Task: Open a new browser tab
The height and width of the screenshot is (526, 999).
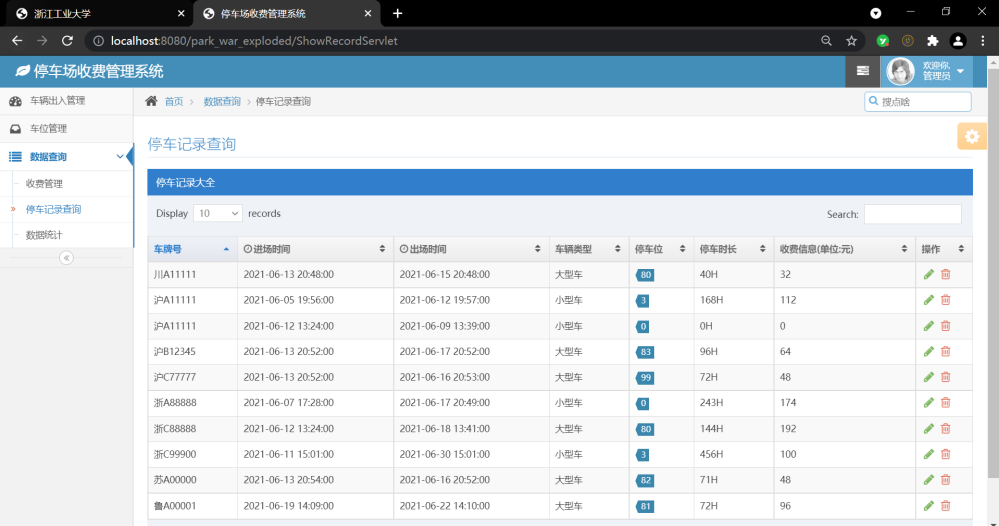Action: click(398, 13)
